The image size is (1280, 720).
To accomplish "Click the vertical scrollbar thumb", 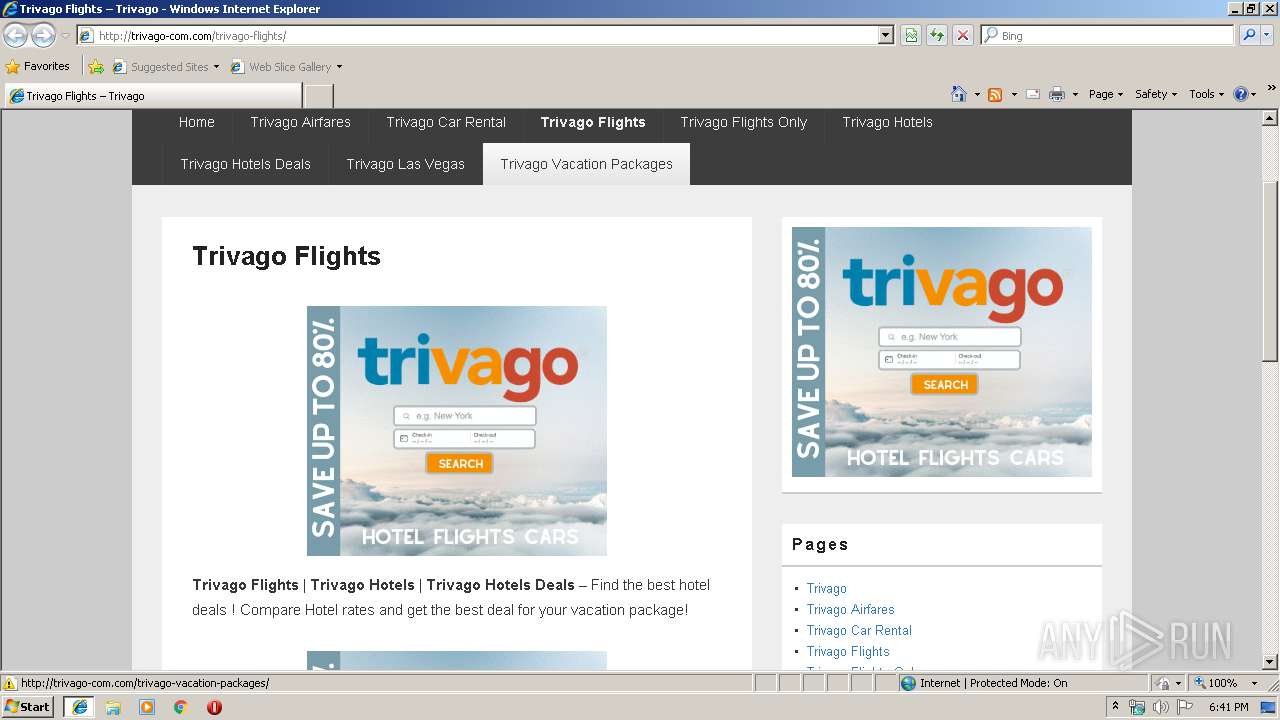I will 1270,271.
